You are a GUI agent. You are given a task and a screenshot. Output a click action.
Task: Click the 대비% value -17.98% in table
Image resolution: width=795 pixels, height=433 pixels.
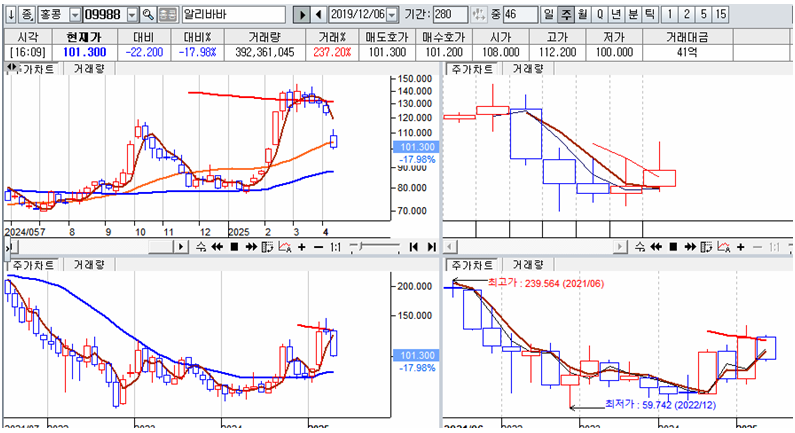point(197,52)
